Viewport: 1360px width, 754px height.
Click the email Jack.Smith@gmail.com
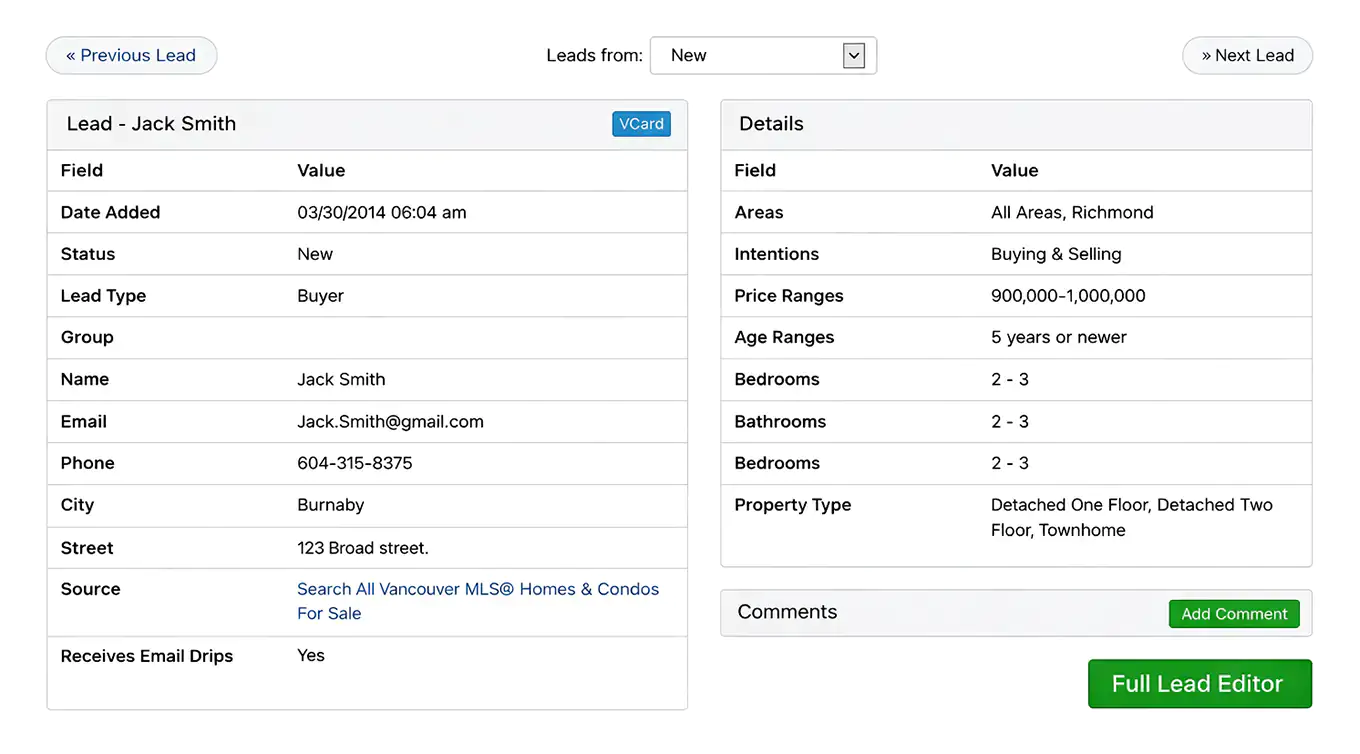coord(390,422)
